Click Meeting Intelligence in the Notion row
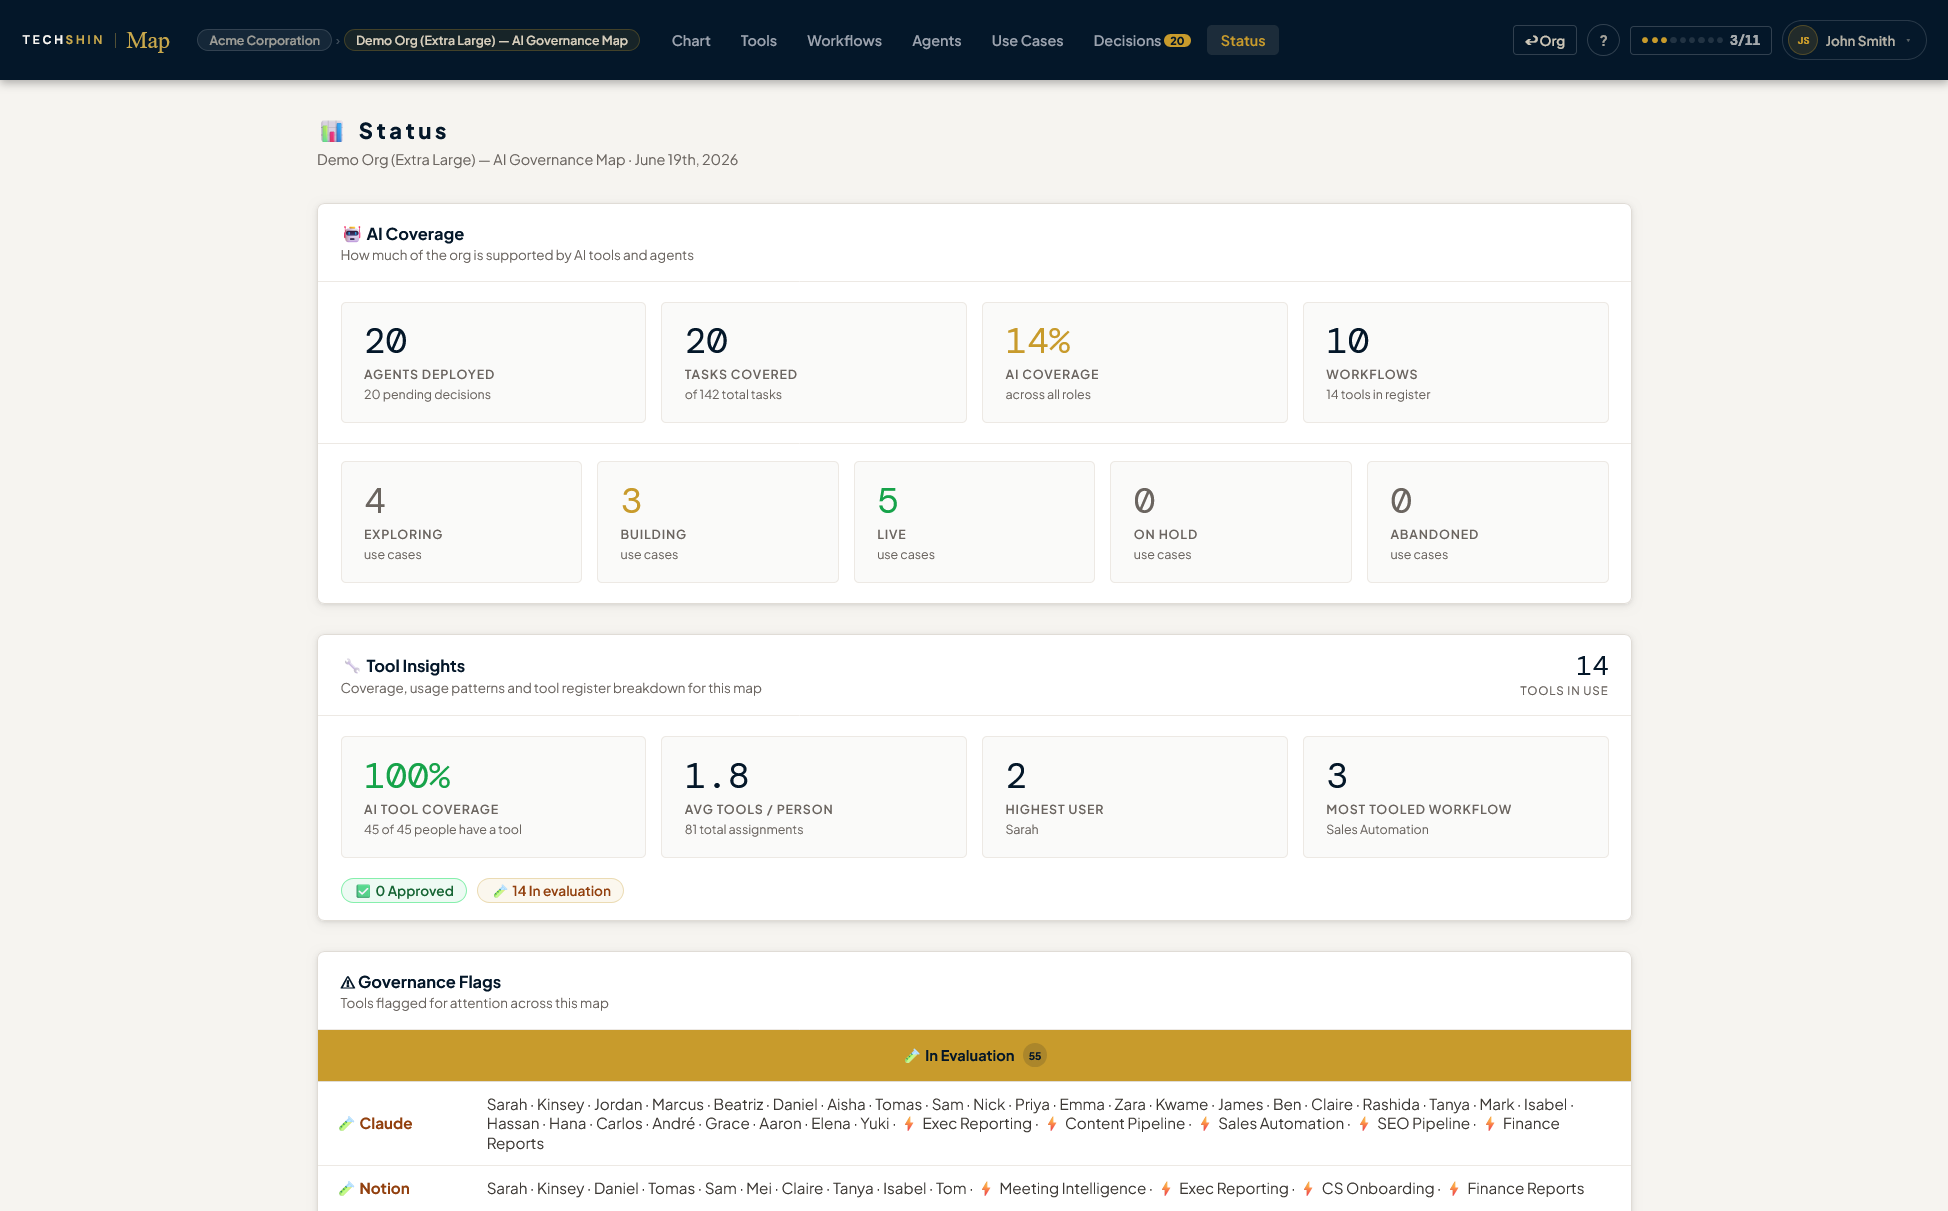This screenshot has width=1948, height=1211. click(1072, 1189)
